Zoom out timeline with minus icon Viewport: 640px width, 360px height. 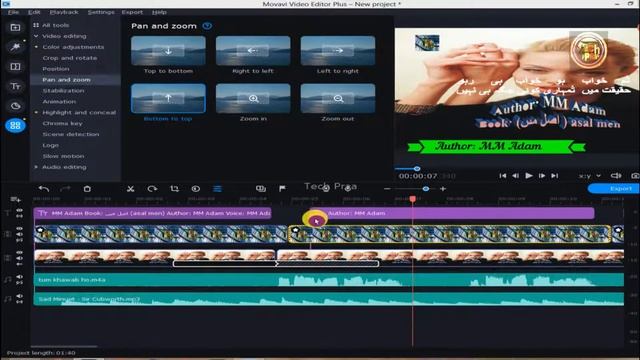tap(387, 189)
